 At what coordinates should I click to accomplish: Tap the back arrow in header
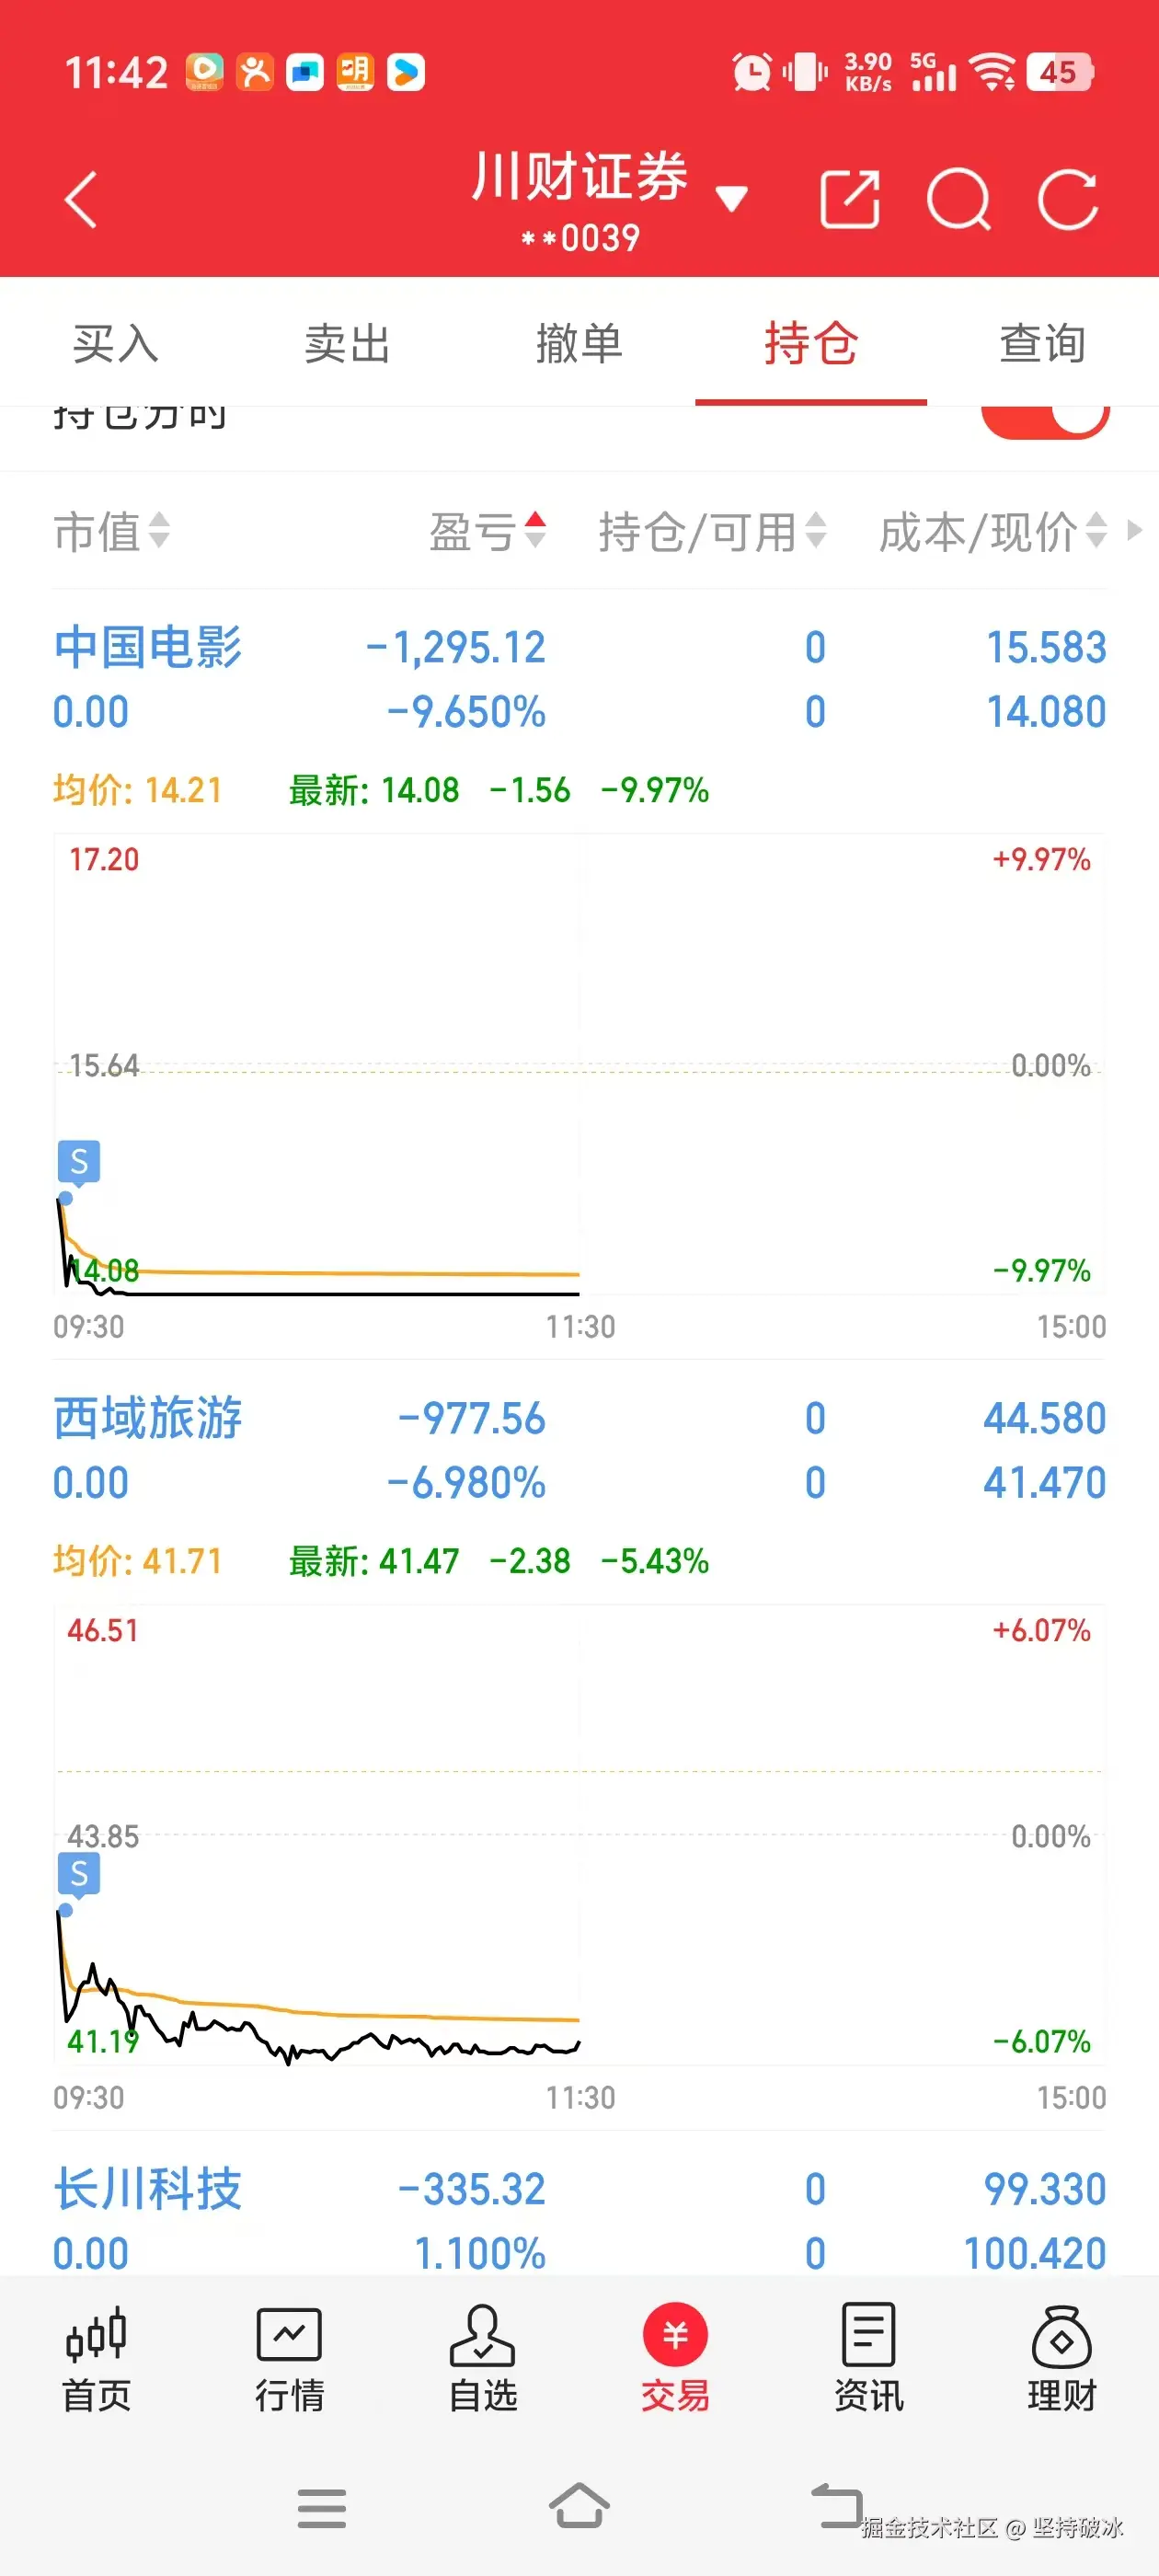(81, 200)
